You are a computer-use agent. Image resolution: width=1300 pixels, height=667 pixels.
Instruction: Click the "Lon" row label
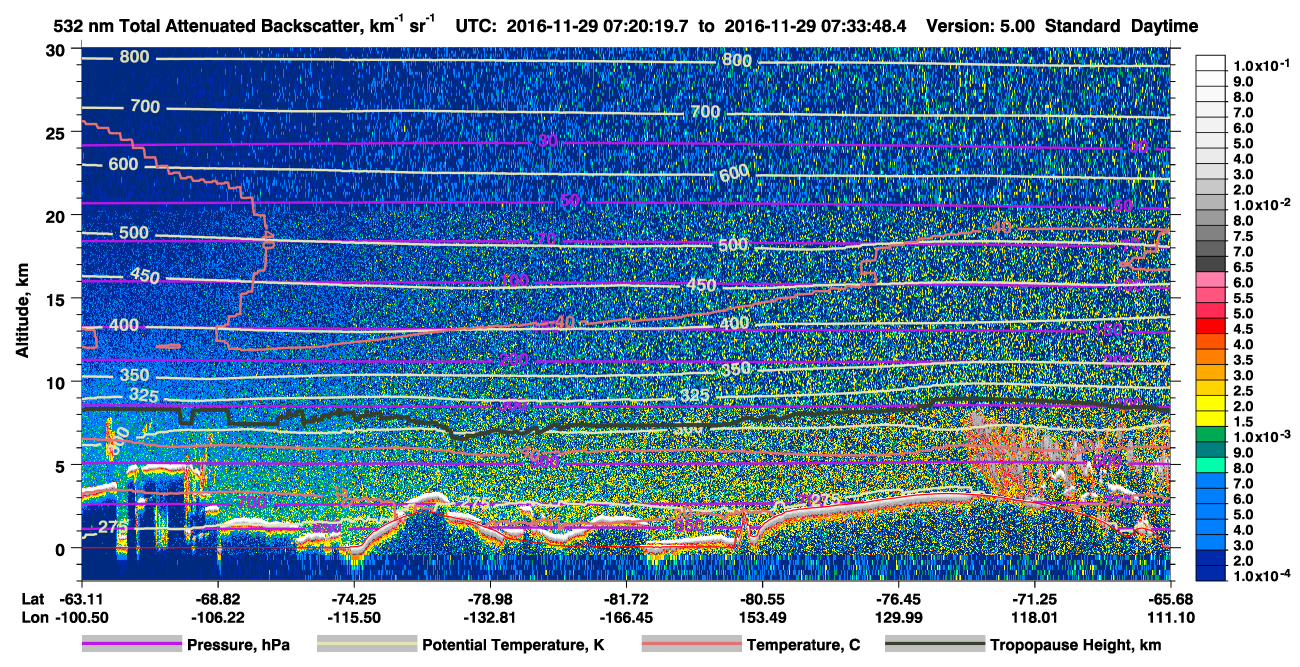[x=33, y=618]
